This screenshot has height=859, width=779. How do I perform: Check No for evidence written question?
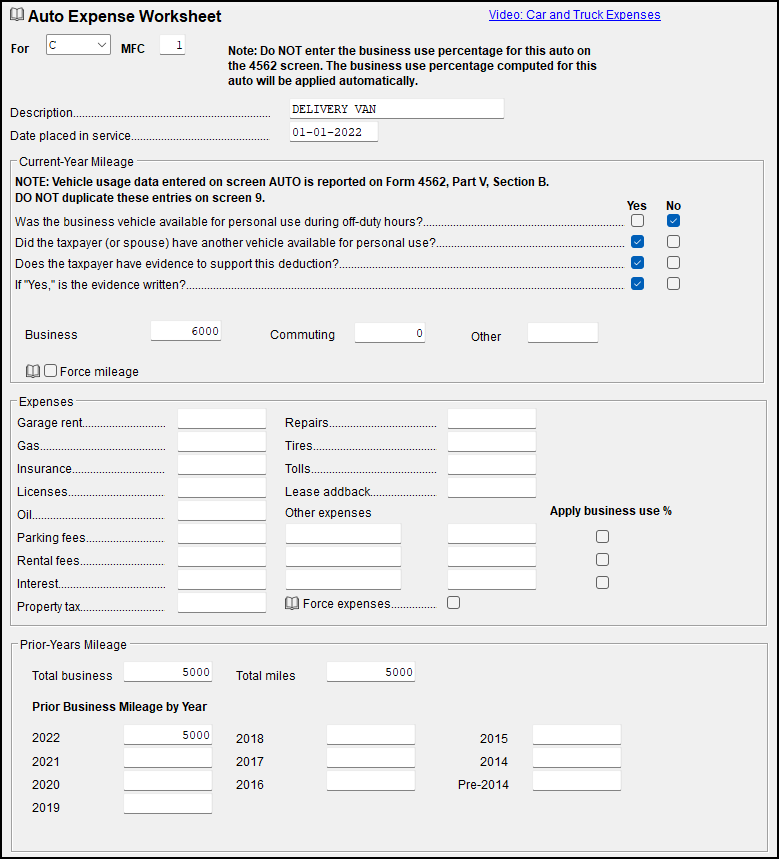click(673, 283)
